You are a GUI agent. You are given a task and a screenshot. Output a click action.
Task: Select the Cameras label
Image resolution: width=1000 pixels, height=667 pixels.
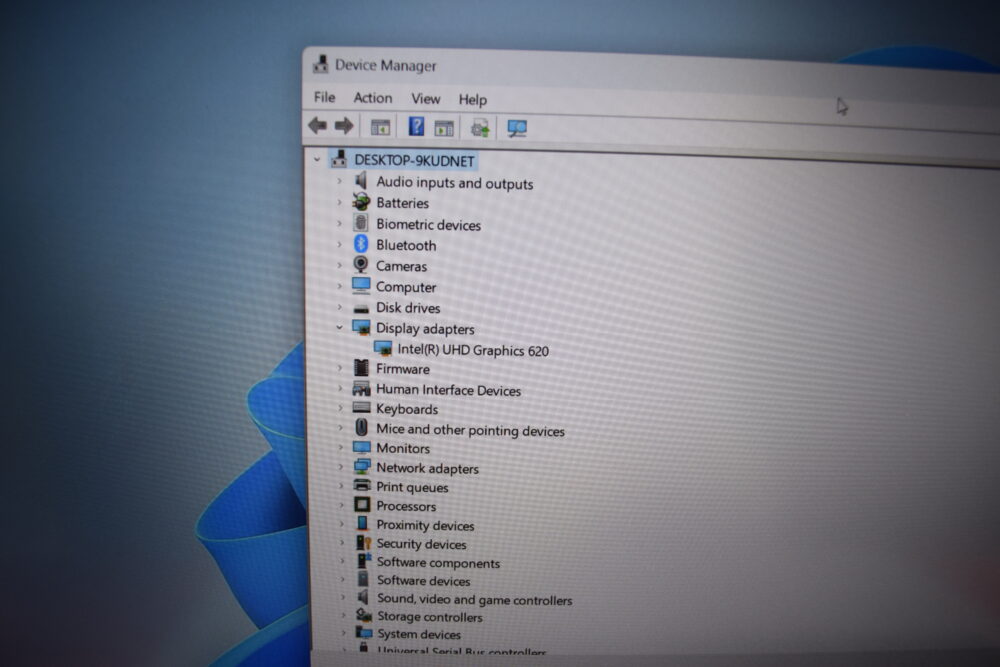(x=401, y=266)
